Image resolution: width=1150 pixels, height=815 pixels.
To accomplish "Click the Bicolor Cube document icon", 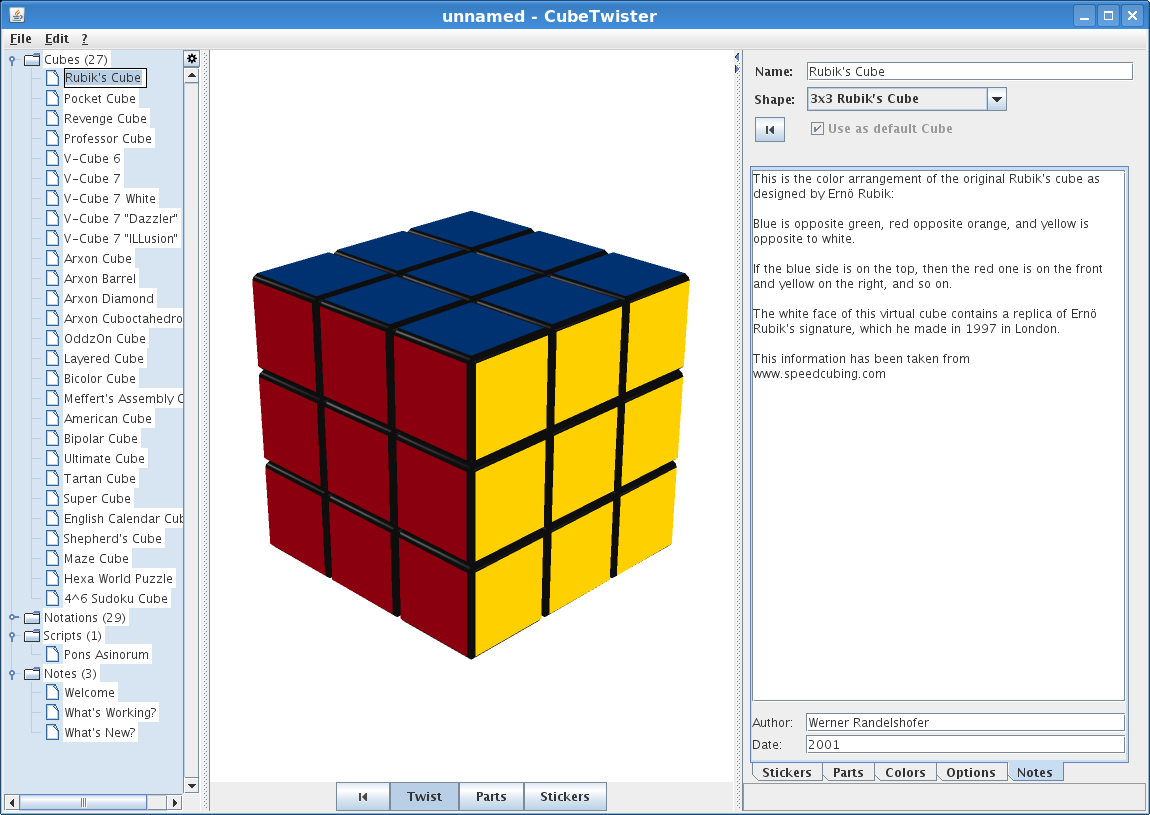I will (52, 378).
